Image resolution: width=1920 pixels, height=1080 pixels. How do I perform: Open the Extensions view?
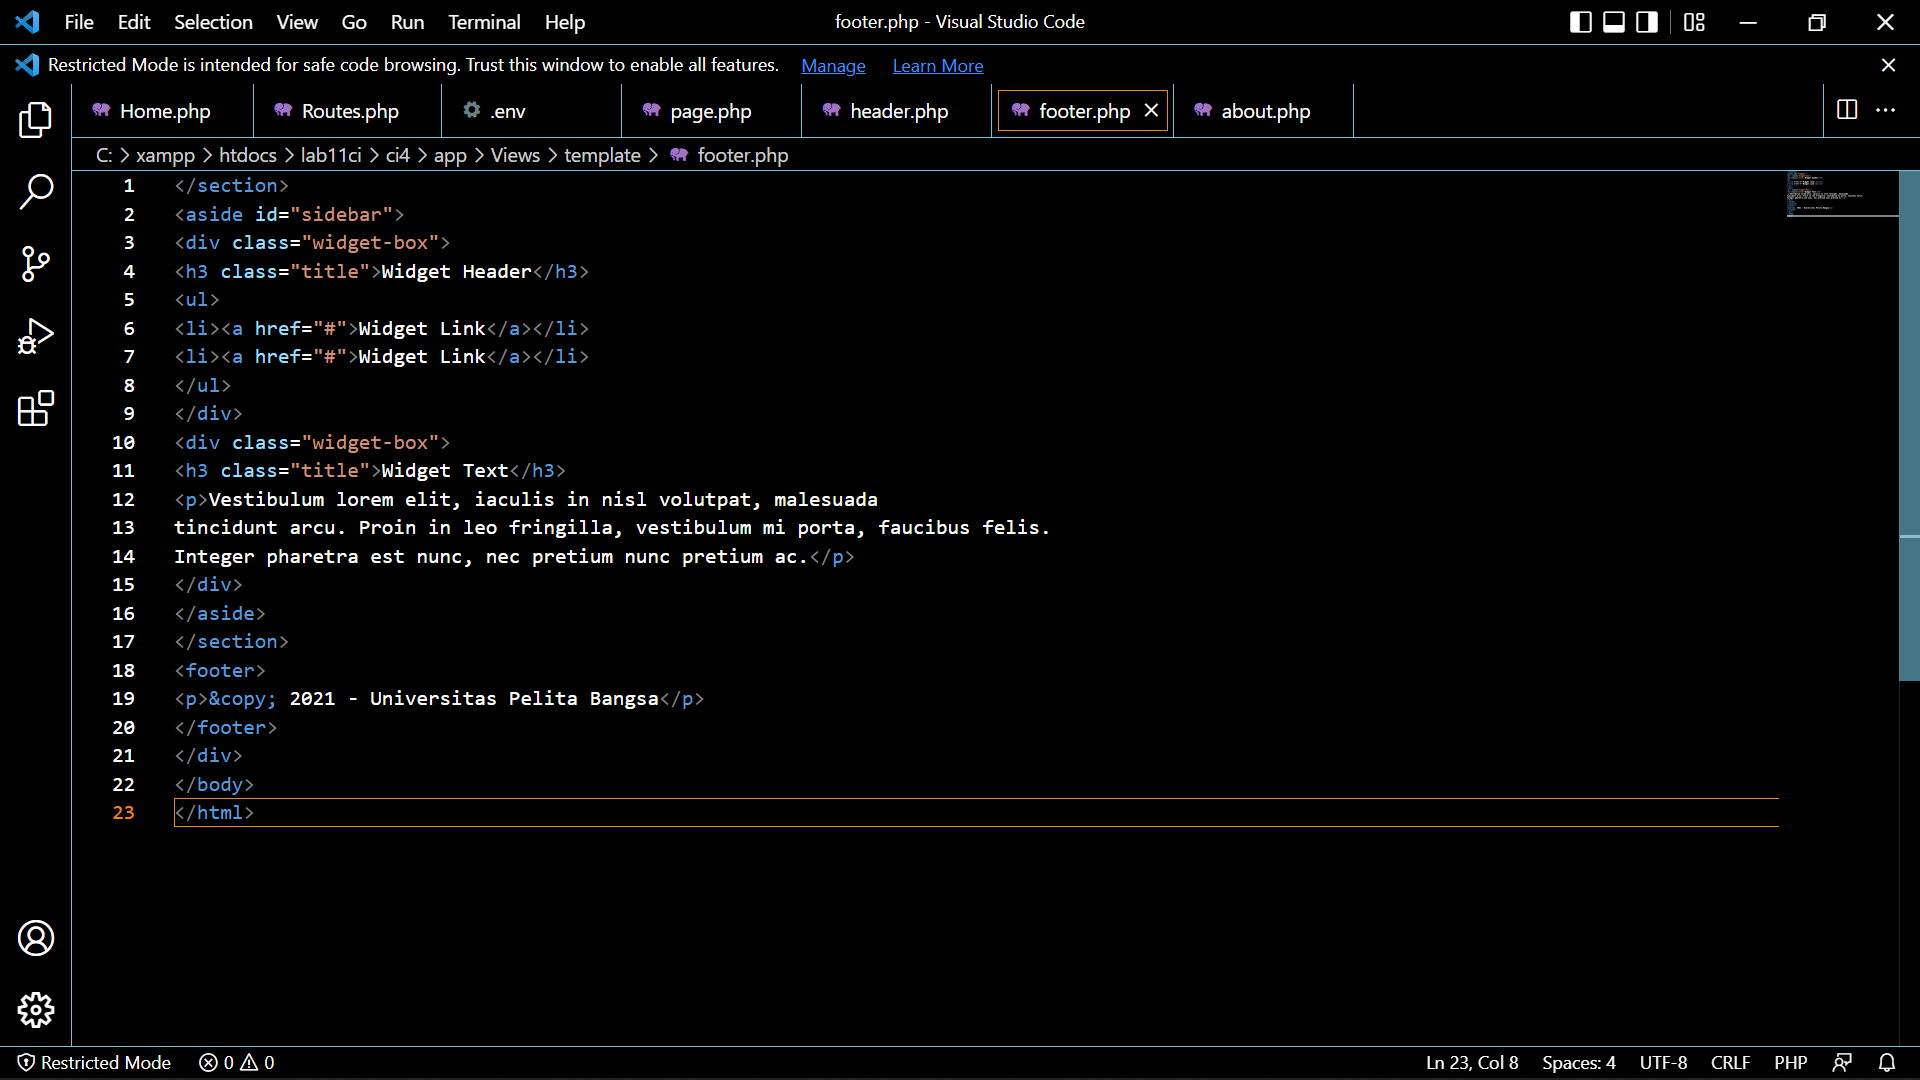(36, 408)
